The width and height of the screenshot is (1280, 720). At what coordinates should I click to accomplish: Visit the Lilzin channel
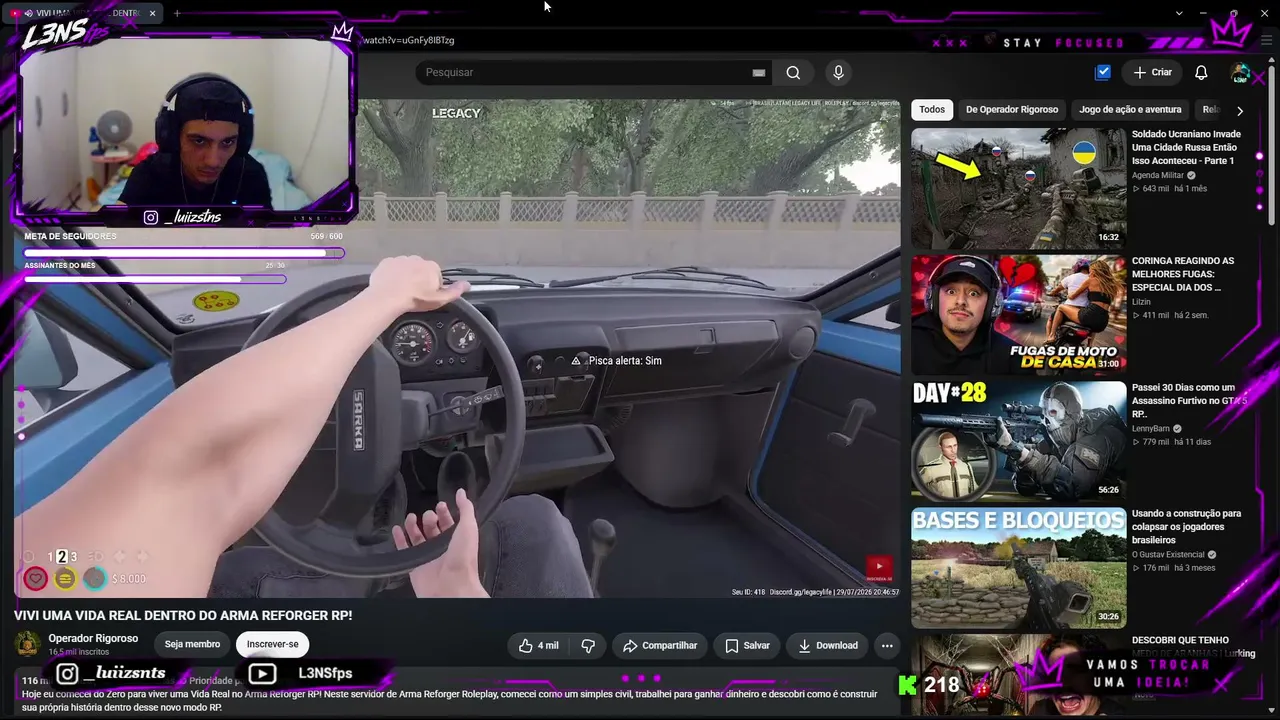click(x=1143, y=302)
